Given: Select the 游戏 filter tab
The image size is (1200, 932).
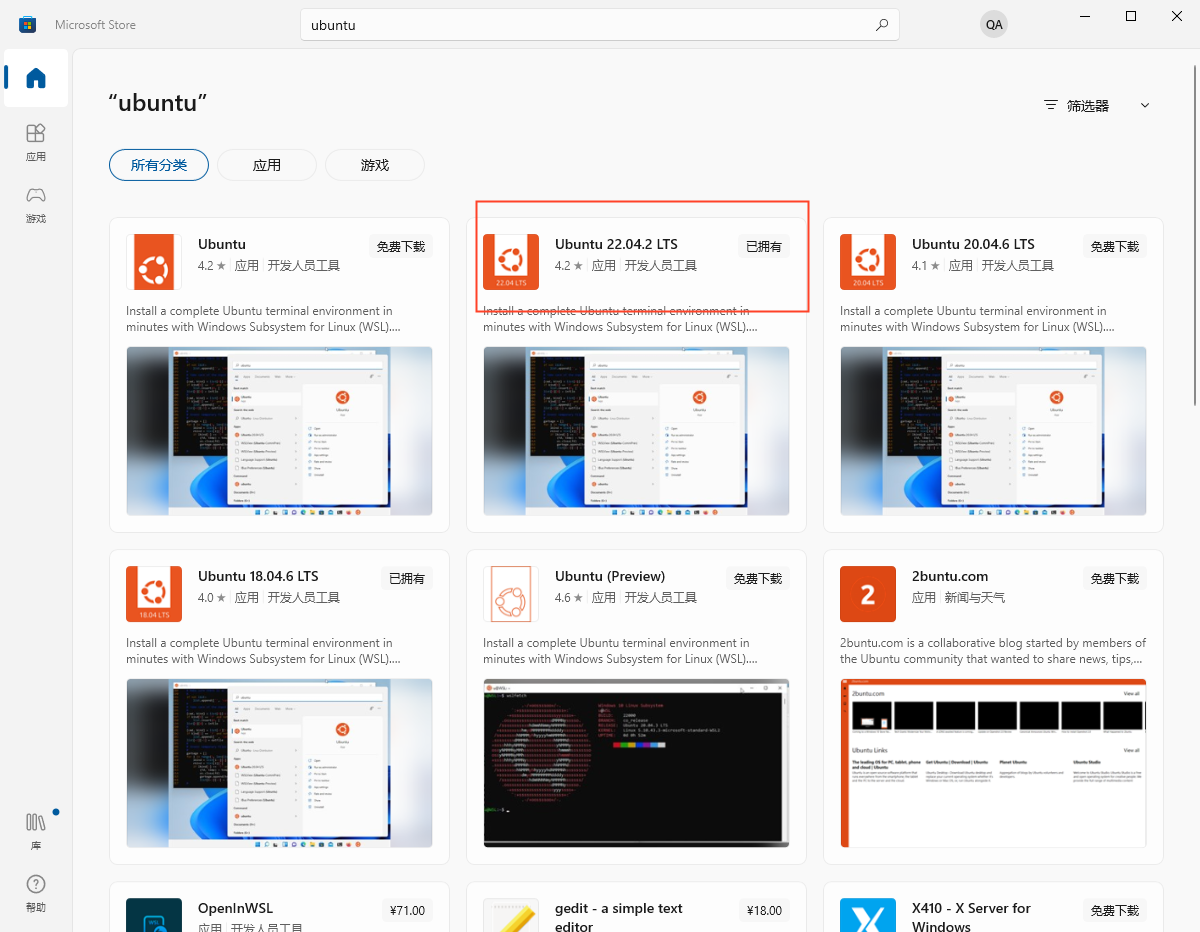Looking at the screenshot, I should pos(375,165).
